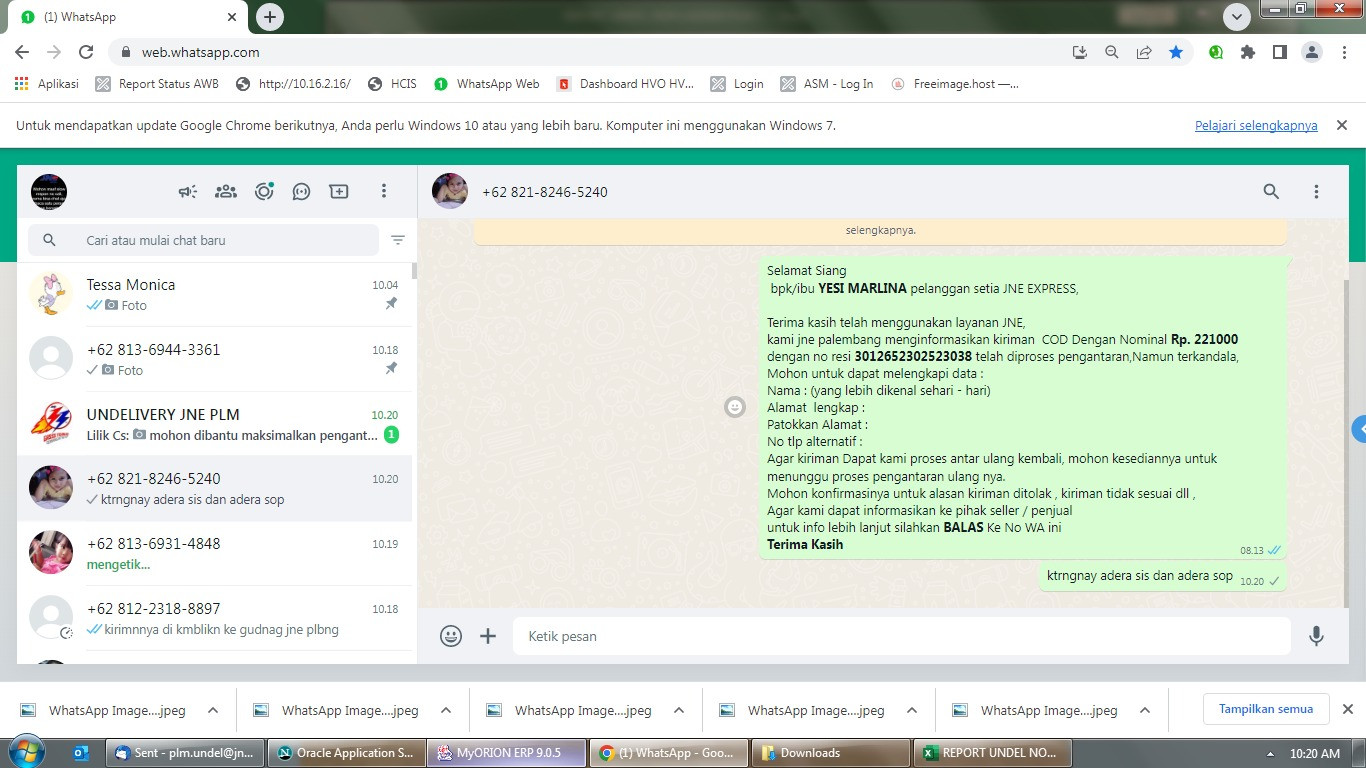Click pin icon on Tessa Monica chat
Image resolution: width=1366 pixels, height=768 pixels.
point(392,304)
